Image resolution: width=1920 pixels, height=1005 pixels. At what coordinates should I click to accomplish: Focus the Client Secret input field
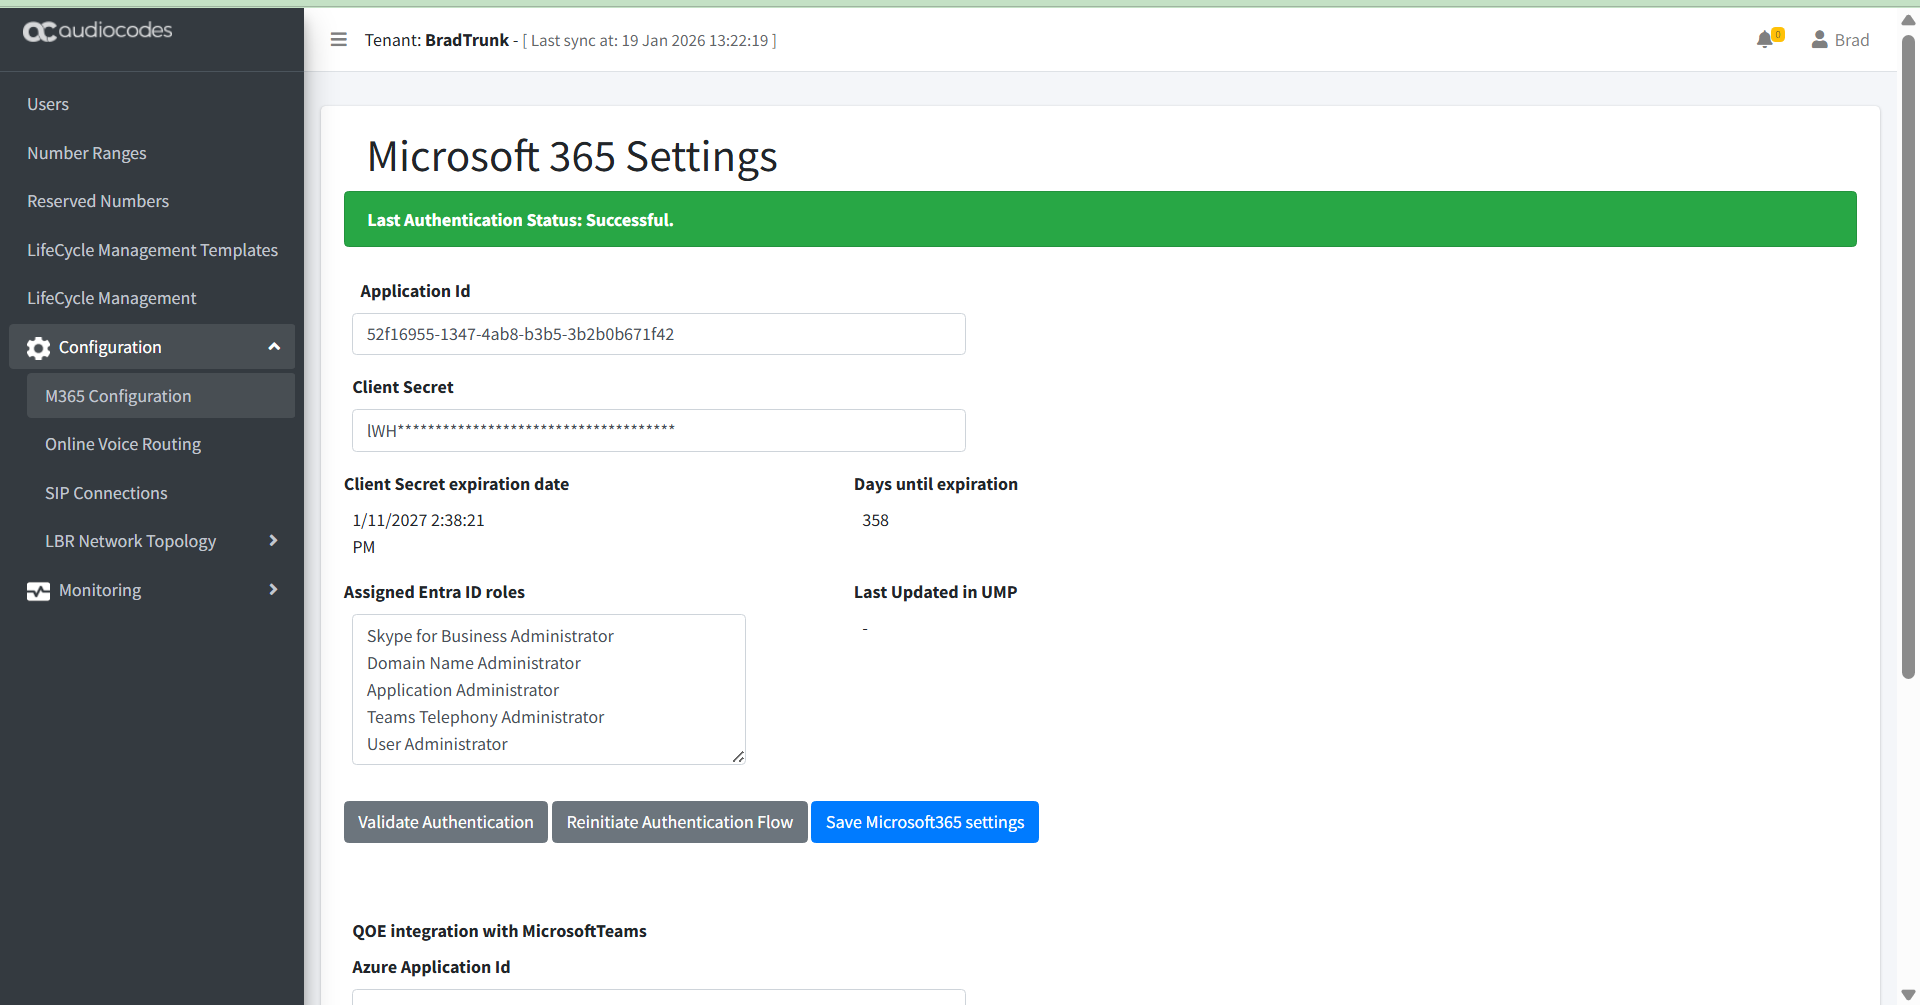click(x=658, y=430)
